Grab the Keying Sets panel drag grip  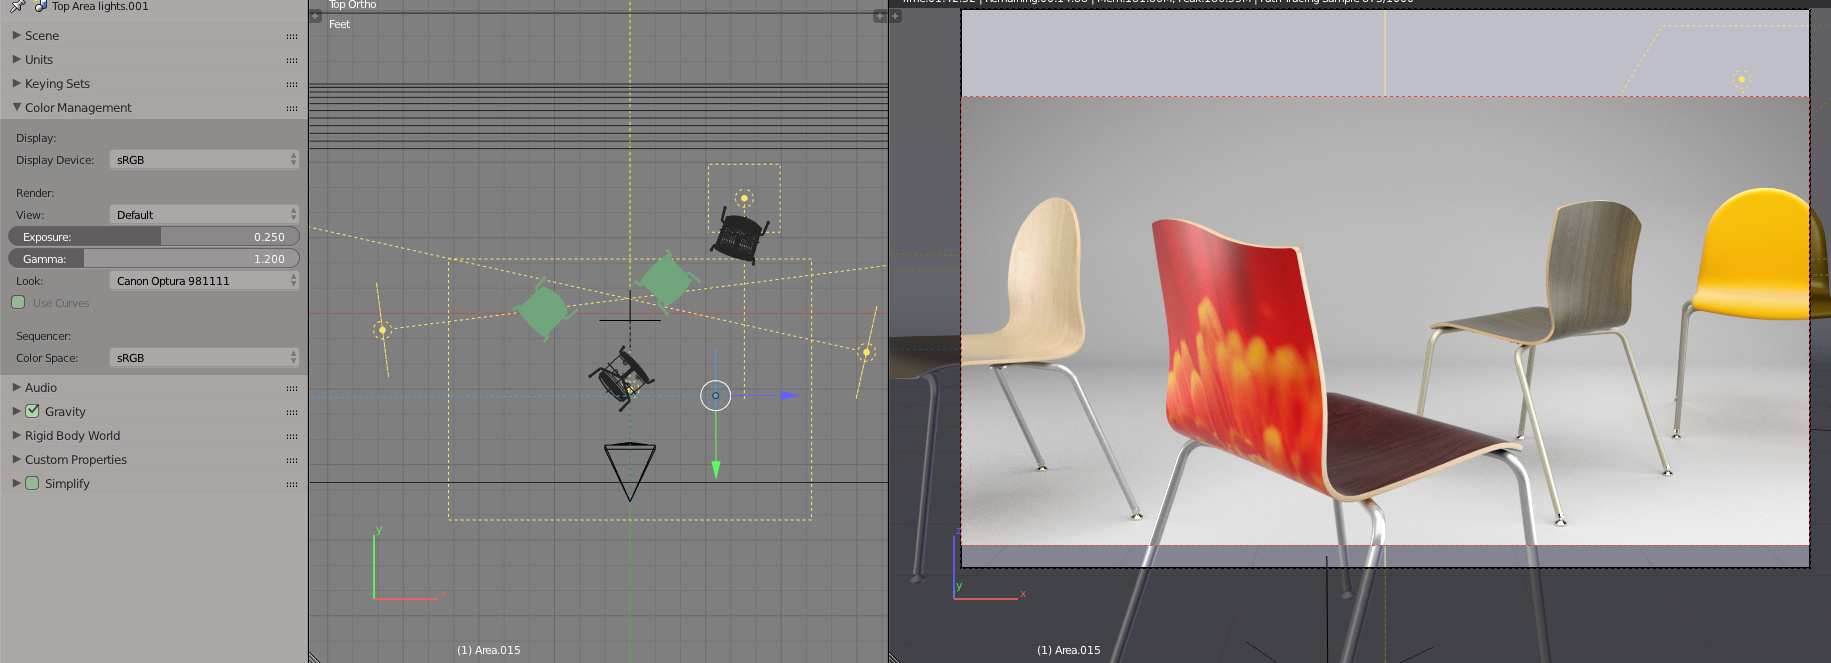click(x=292, y=84)
